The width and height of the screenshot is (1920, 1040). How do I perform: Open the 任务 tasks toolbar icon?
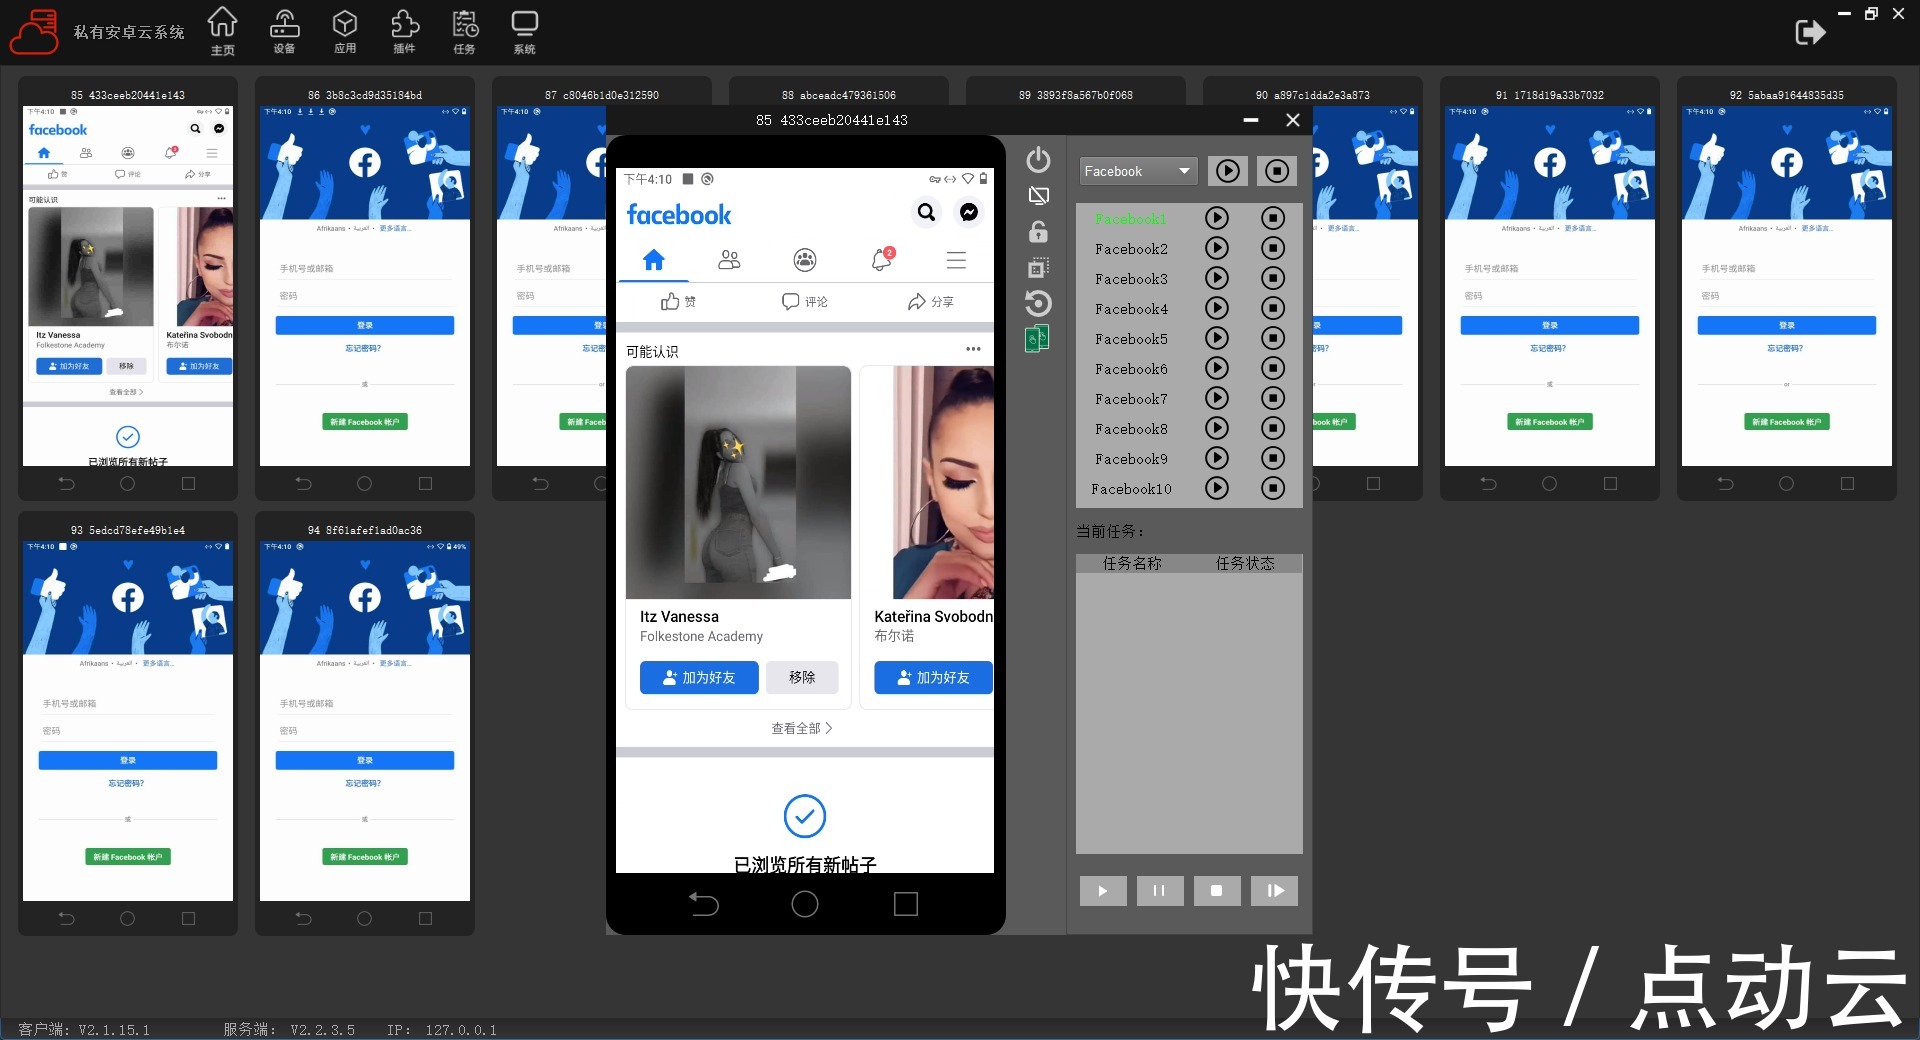coord(464,31)
